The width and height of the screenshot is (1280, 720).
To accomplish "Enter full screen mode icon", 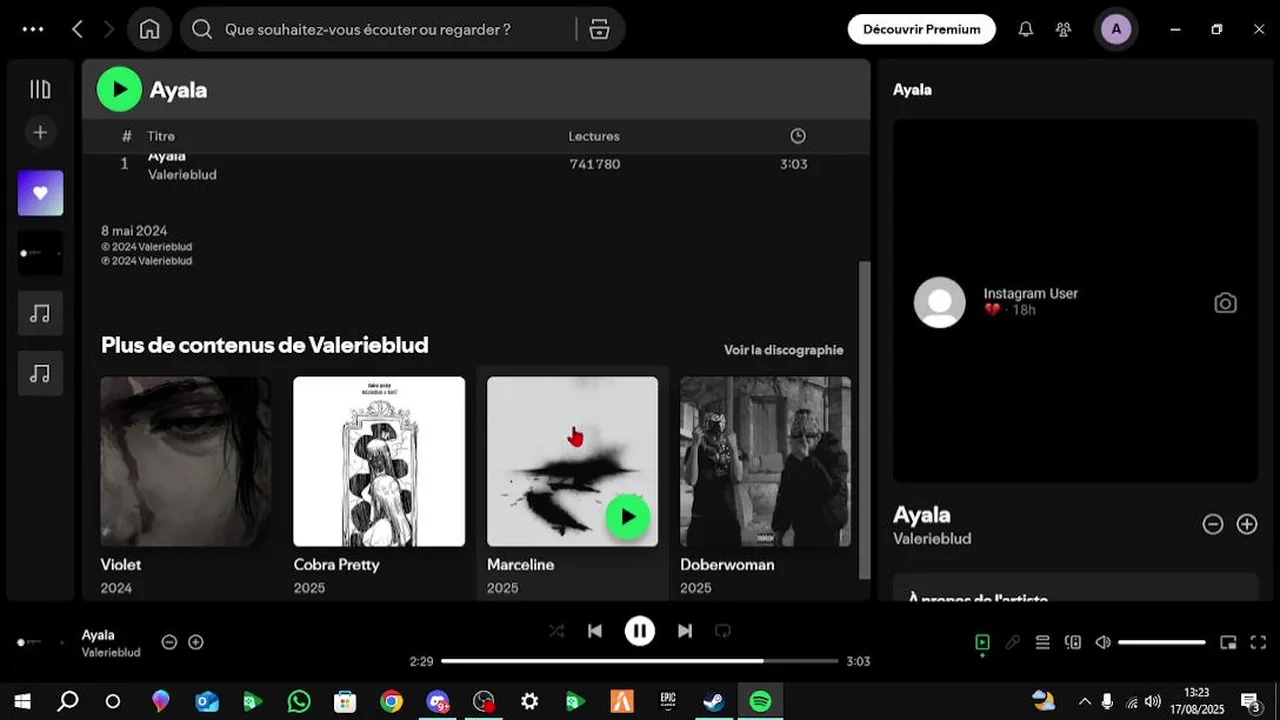I will [x=1258, y=642].
